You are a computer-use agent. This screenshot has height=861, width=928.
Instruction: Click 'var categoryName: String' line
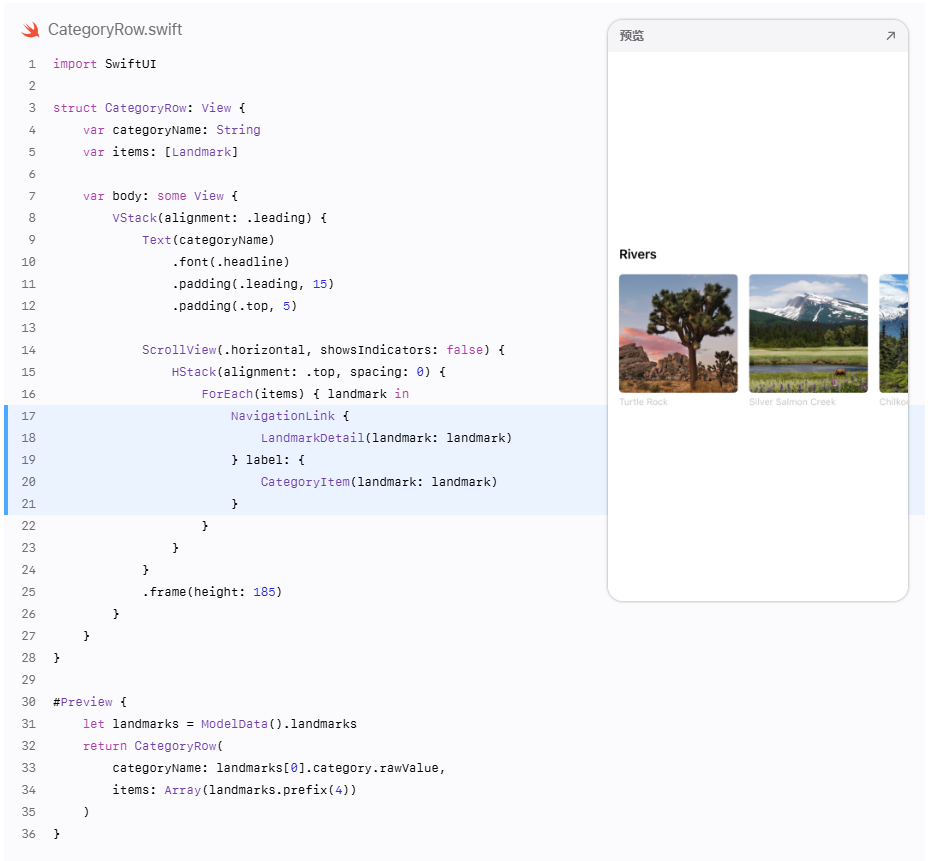(x=172, y=130)
